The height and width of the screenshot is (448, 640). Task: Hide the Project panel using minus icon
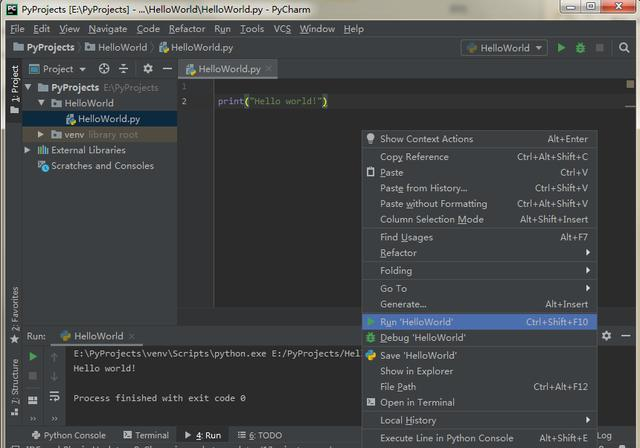click(x=167, y=69)
